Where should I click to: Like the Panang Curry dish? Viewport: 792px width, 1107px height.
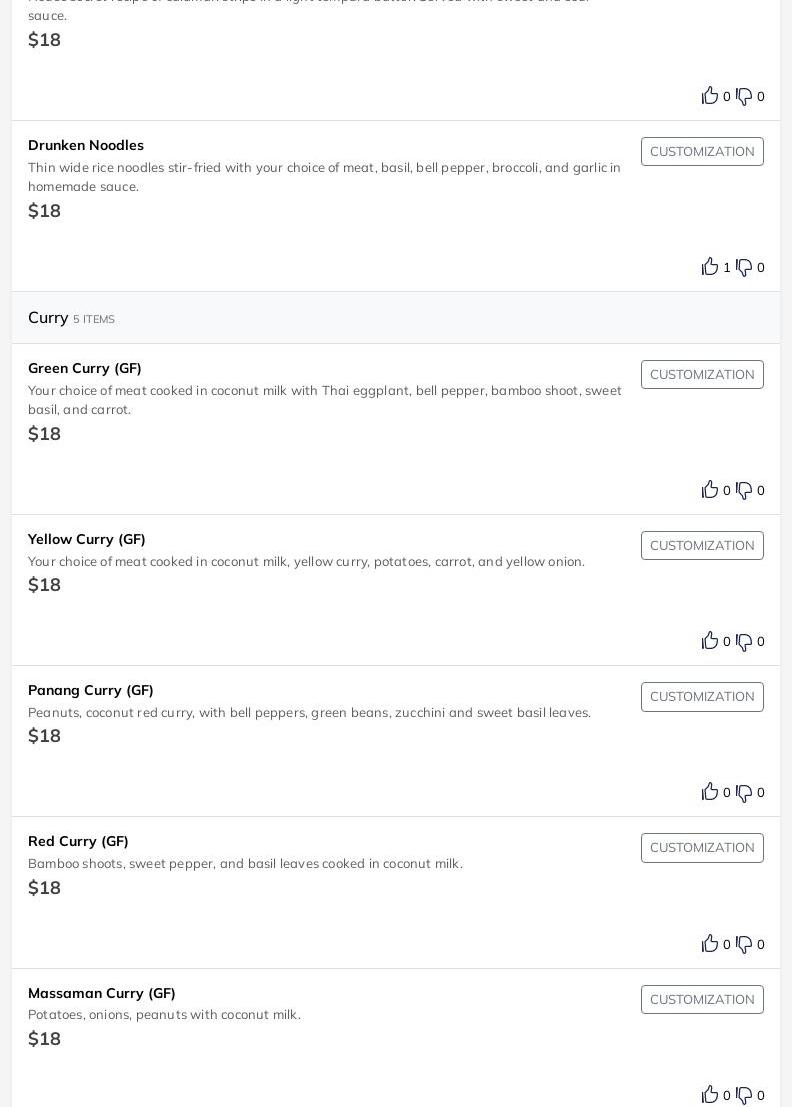click(710, 791)
